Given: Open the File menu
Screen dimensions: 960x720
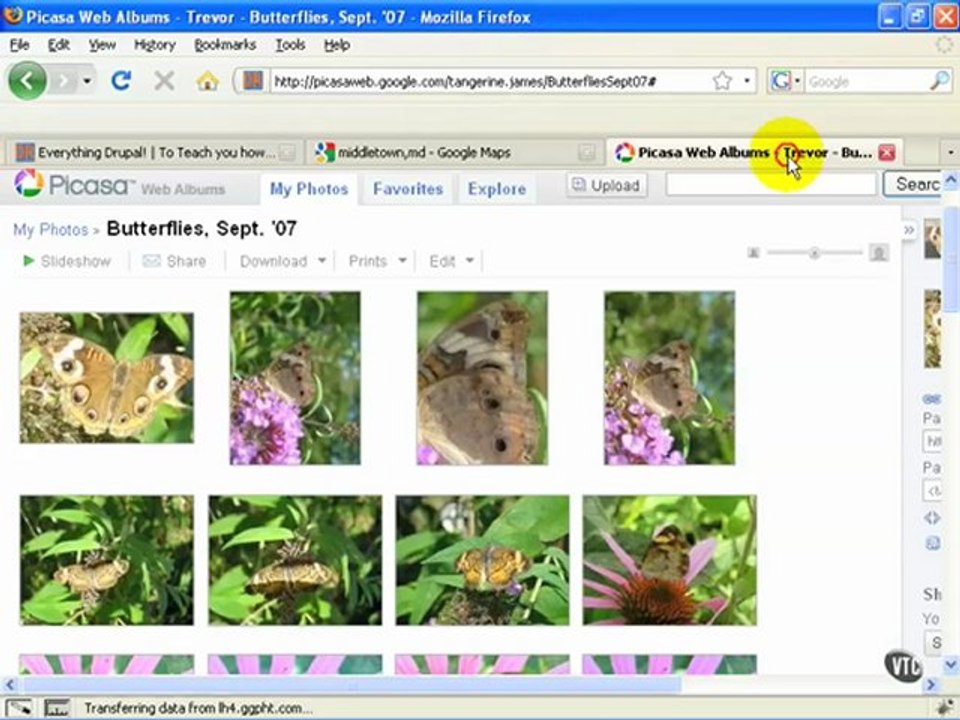Looking at the screenshot, I should coord(19,45).
